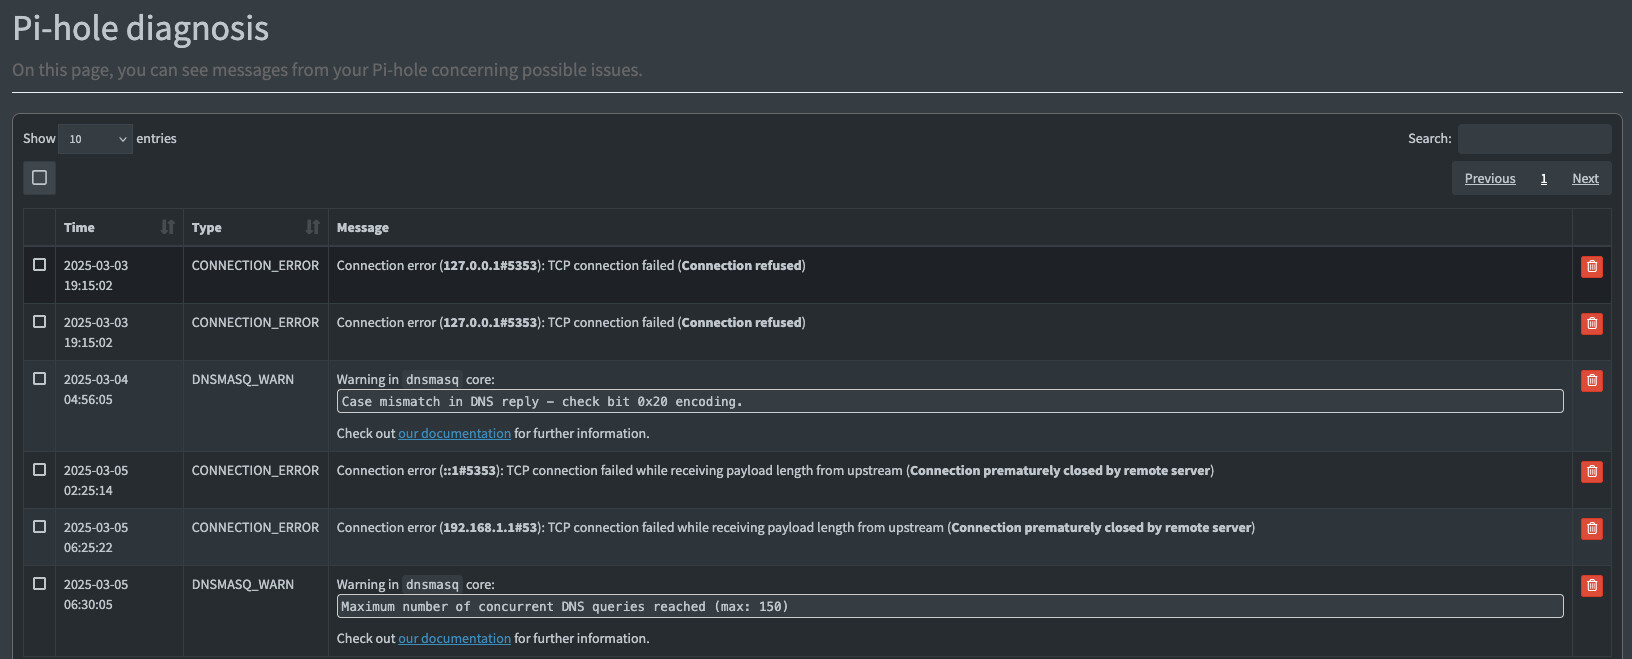The image size is (1632, 659).
Task: Click the Case mismatch in DNS reply text
Action: pos(542,401)
